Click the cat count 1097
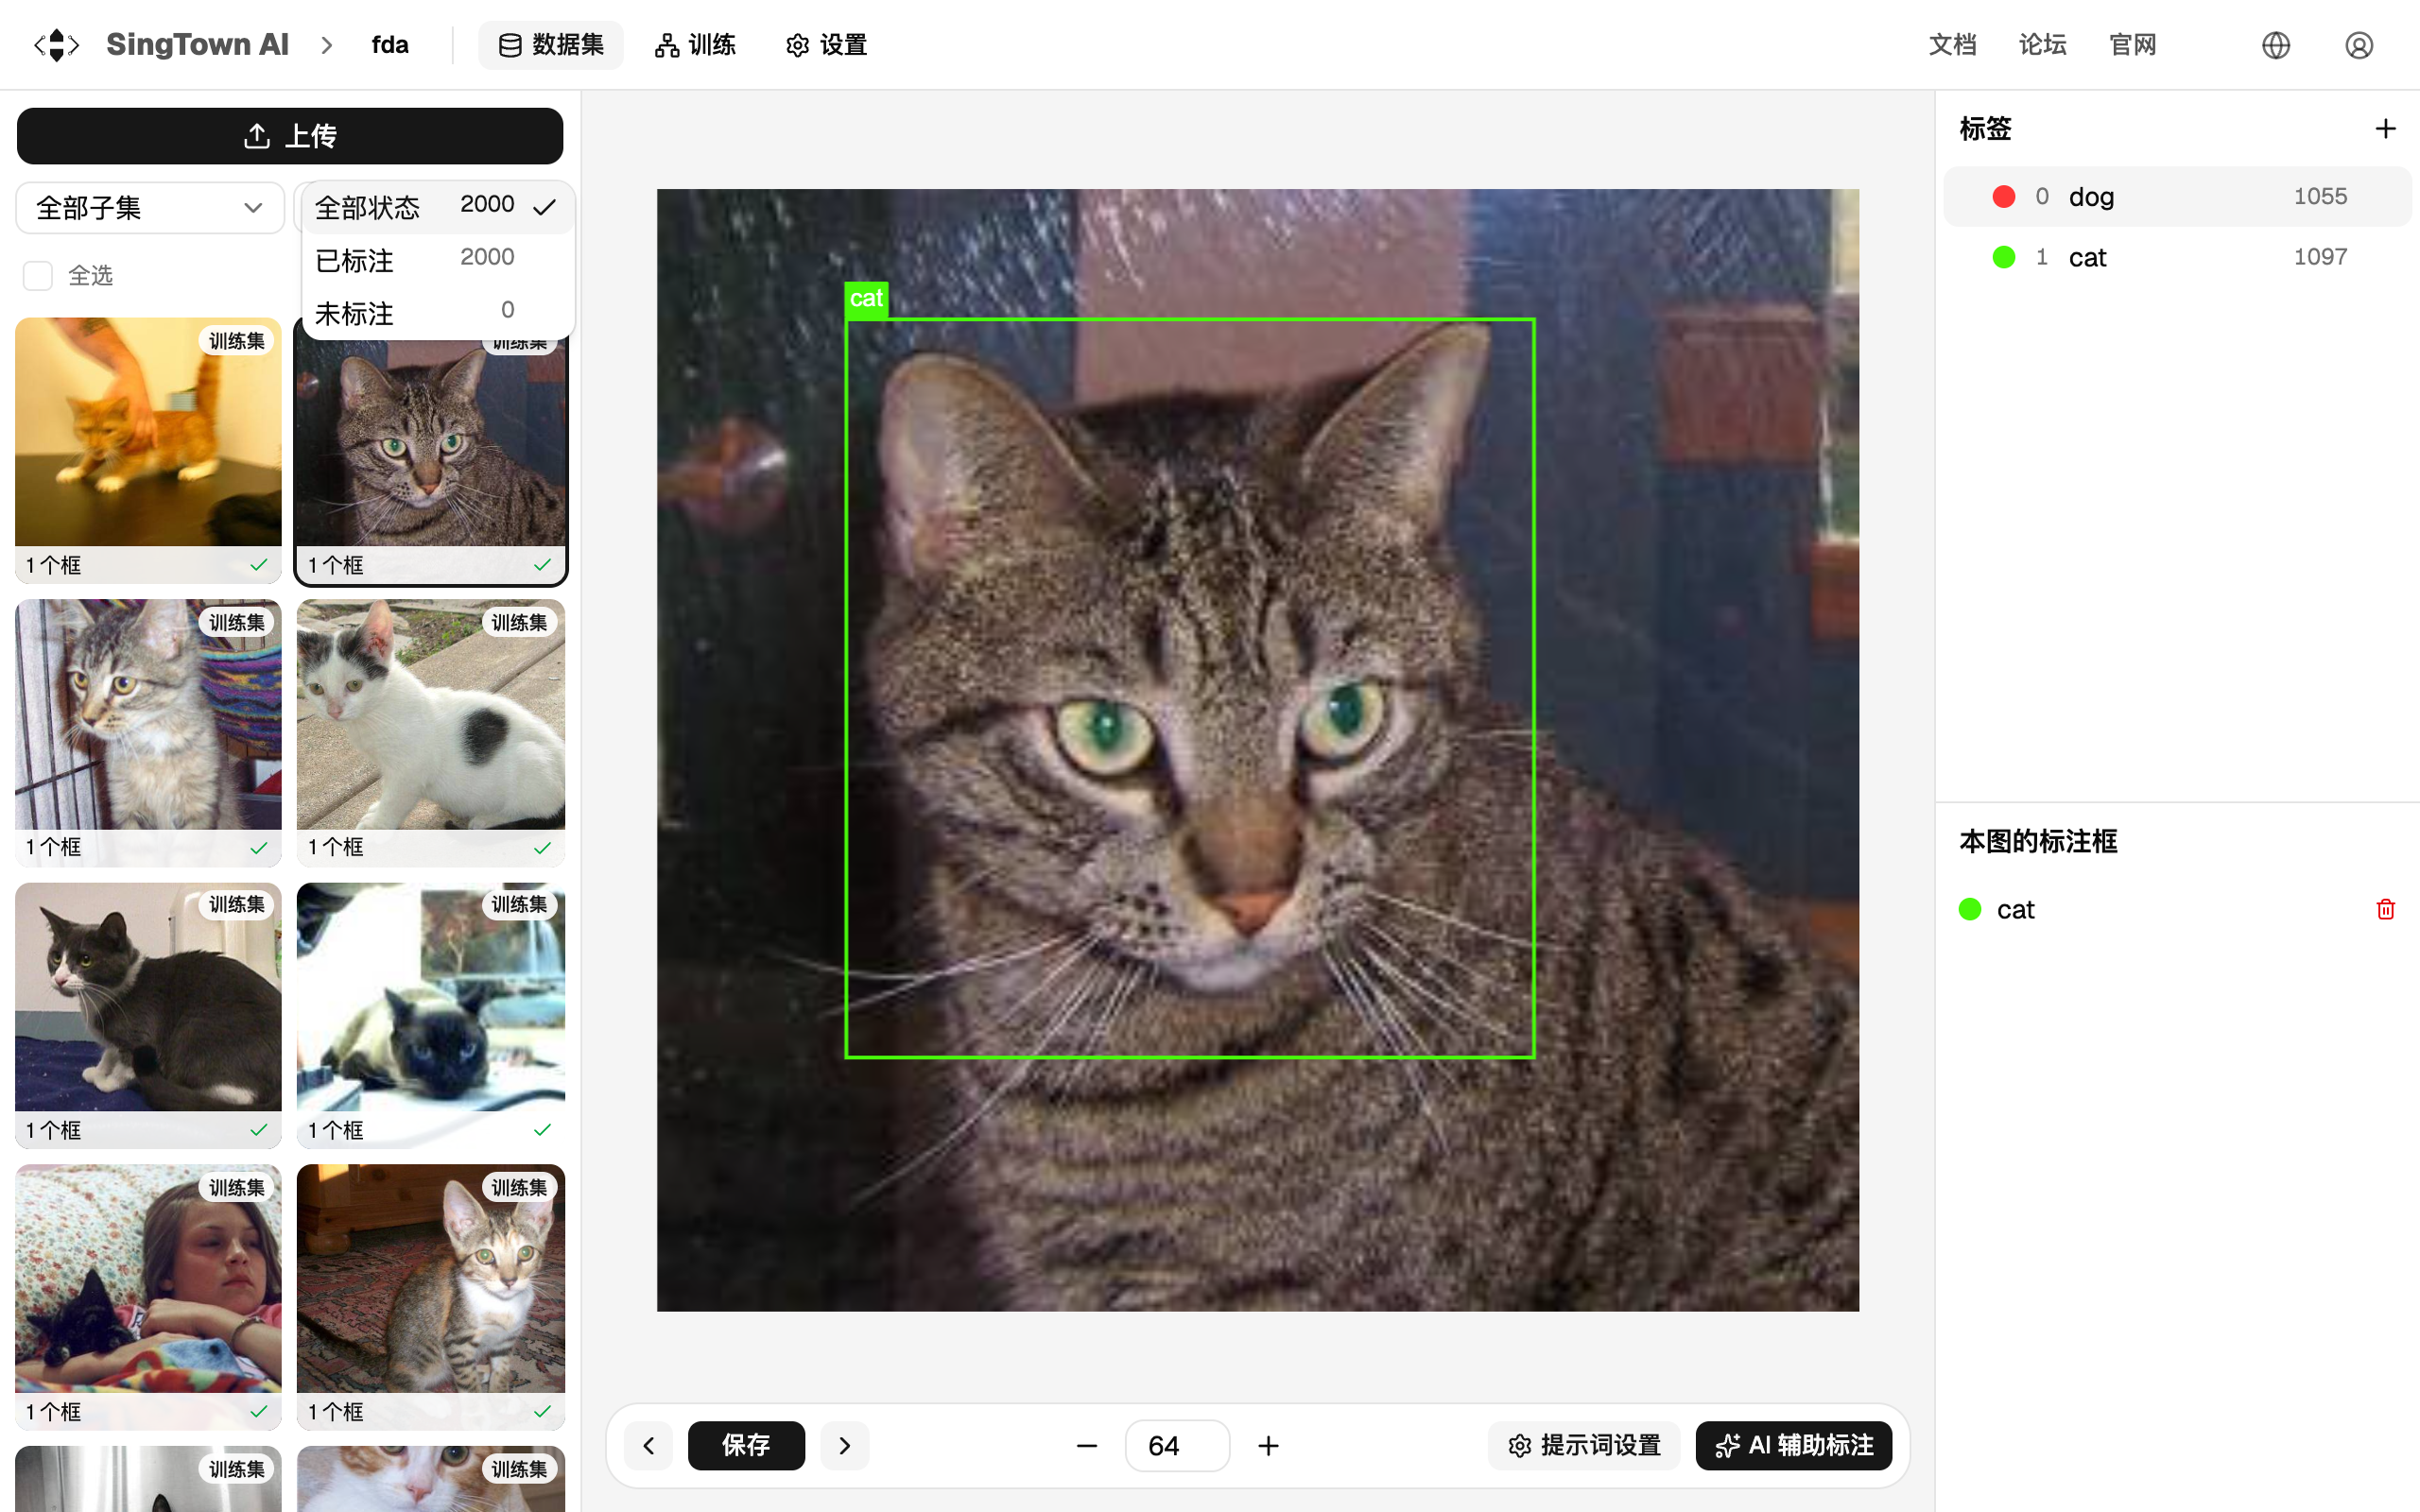Image resolution: width=2420 pixels, height=1512 pixels. (x=2320, y=257)
